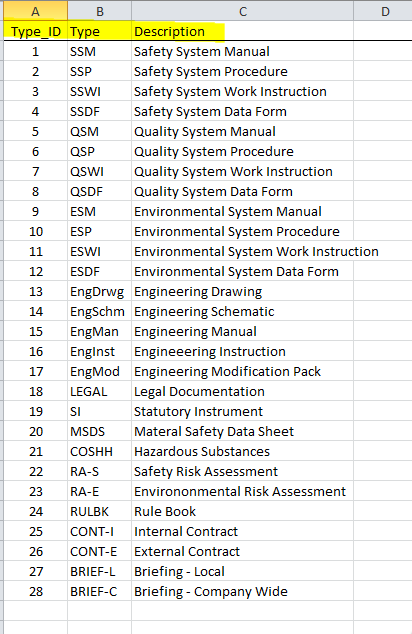
Task: Select column D header
Action: 383,11
